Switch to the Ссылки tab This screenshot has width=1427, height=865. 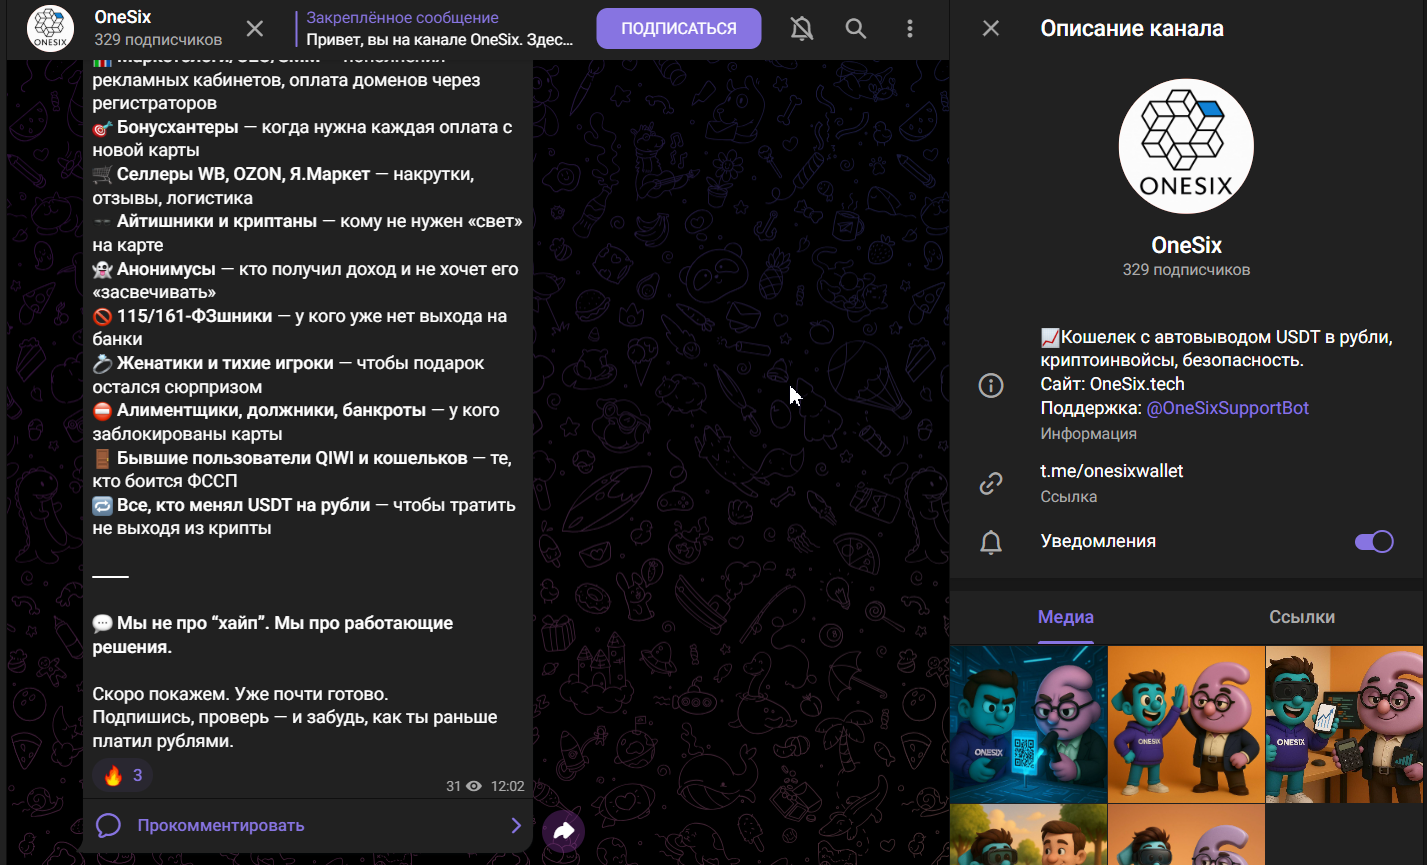1302,617
